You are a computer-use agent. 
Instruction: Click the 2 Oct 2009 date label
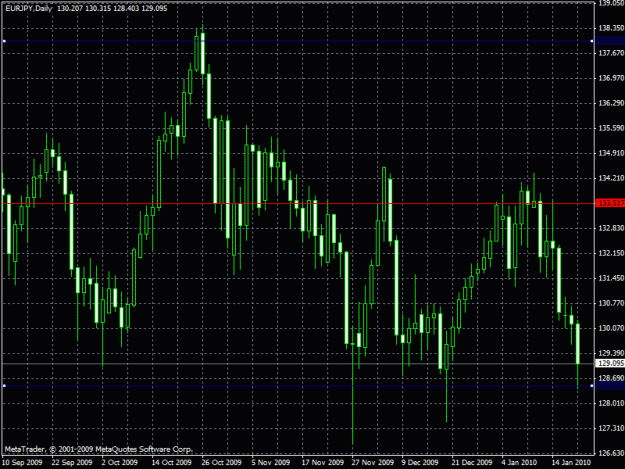point(120,463)
